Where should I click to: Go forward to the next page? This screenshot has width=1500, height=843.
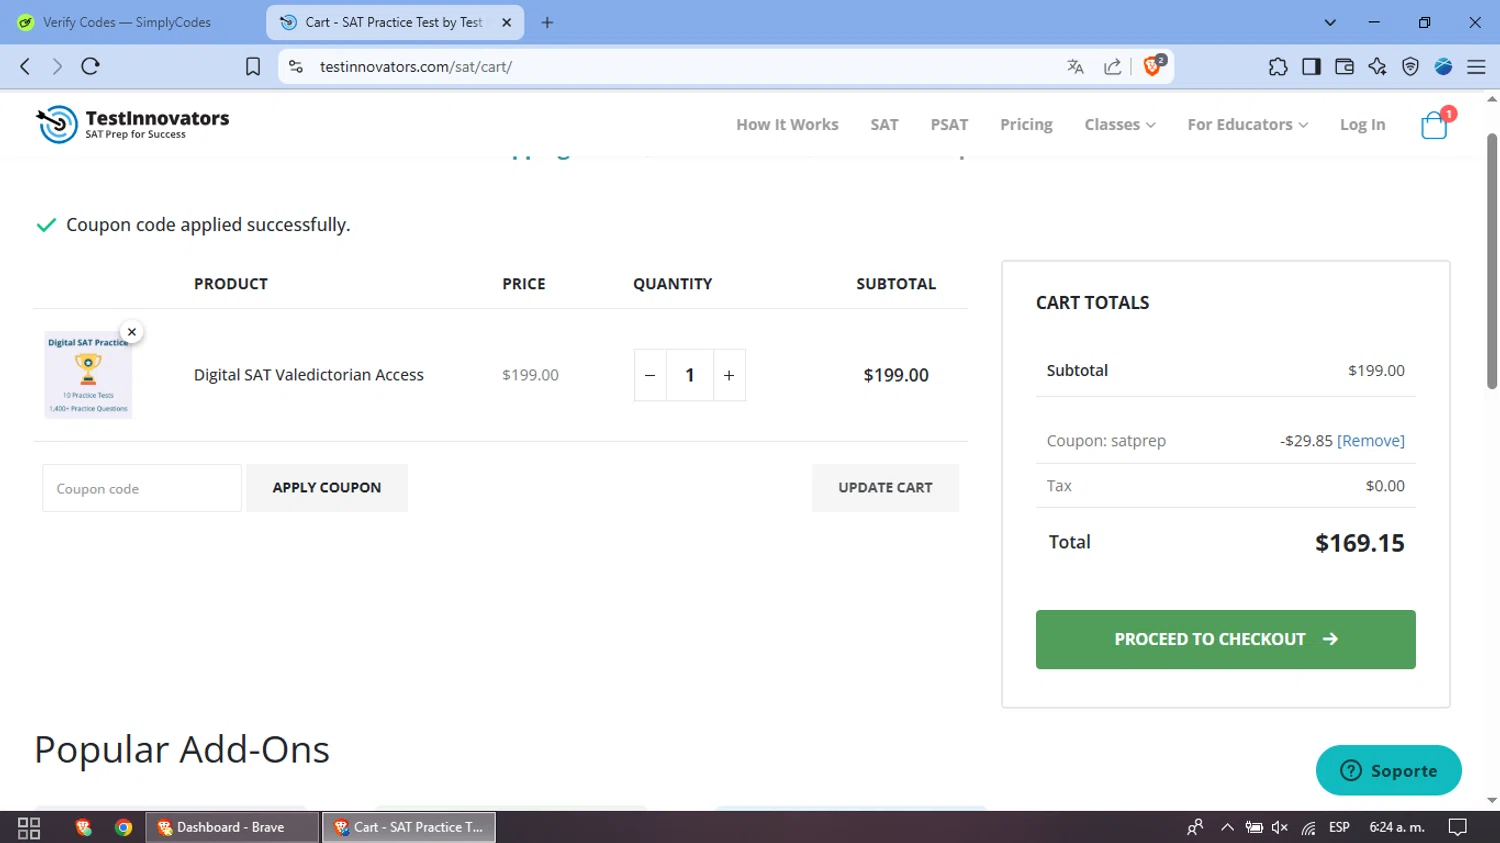[57, 66]
